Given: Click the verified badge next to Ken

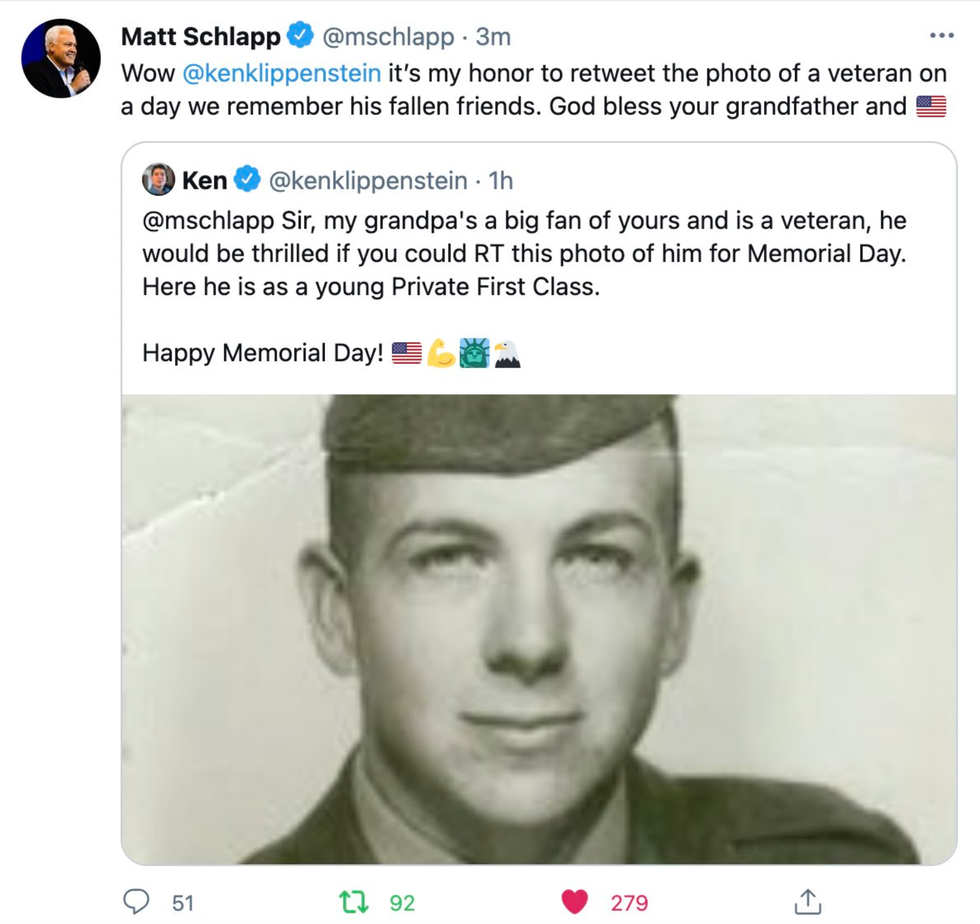Looking at the screenshot, I should (246, 180).
